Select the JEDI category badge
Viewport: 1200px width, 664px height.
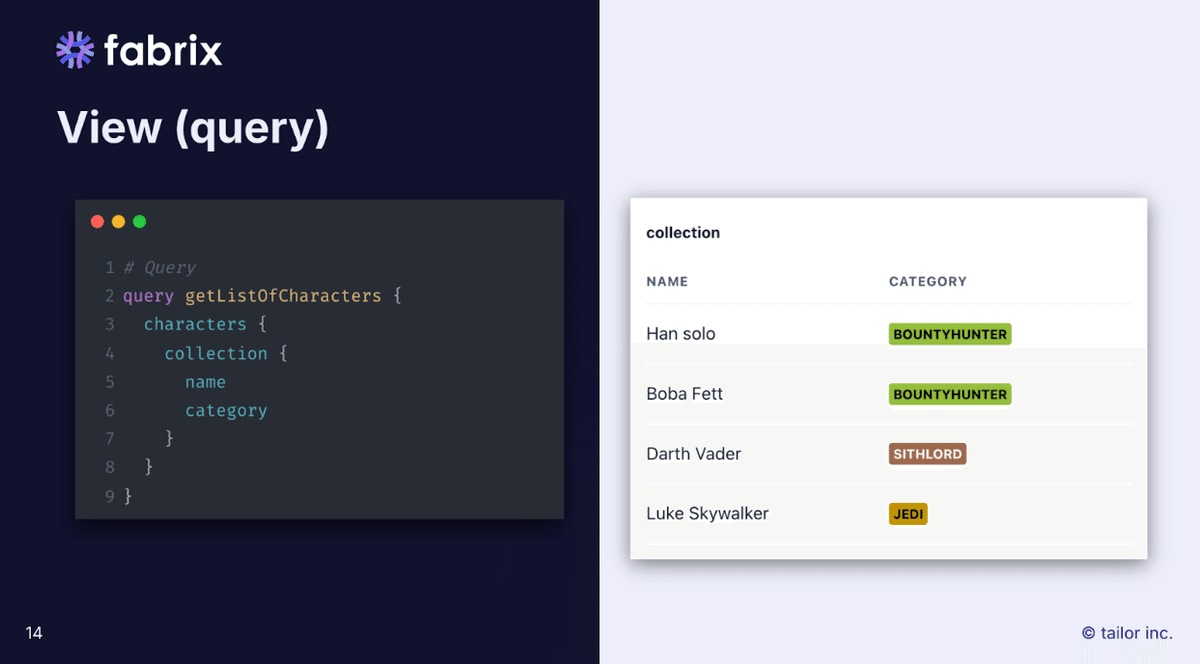pos(908,514)
